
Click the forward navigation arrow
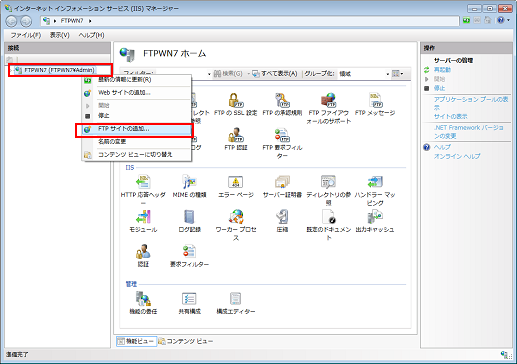[26, 21]
